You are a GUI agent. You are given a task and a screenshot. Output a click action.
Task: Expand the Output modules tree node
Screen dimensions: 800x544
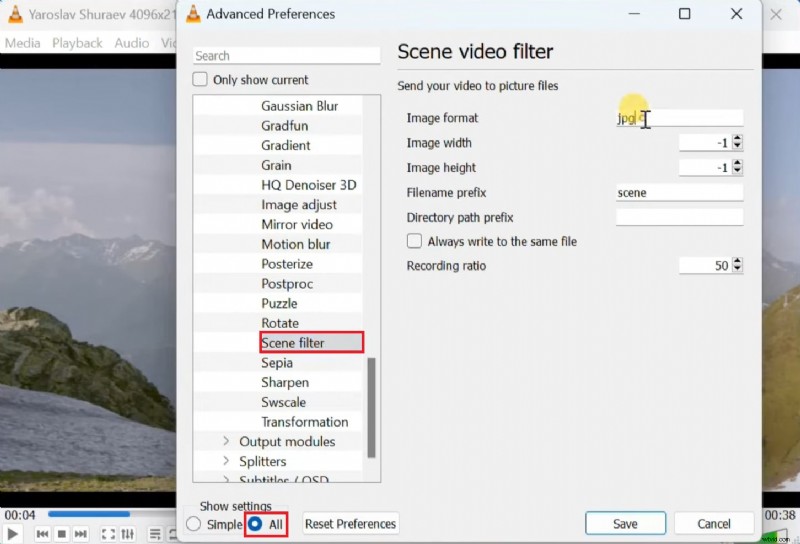click(x=226, y=442)
